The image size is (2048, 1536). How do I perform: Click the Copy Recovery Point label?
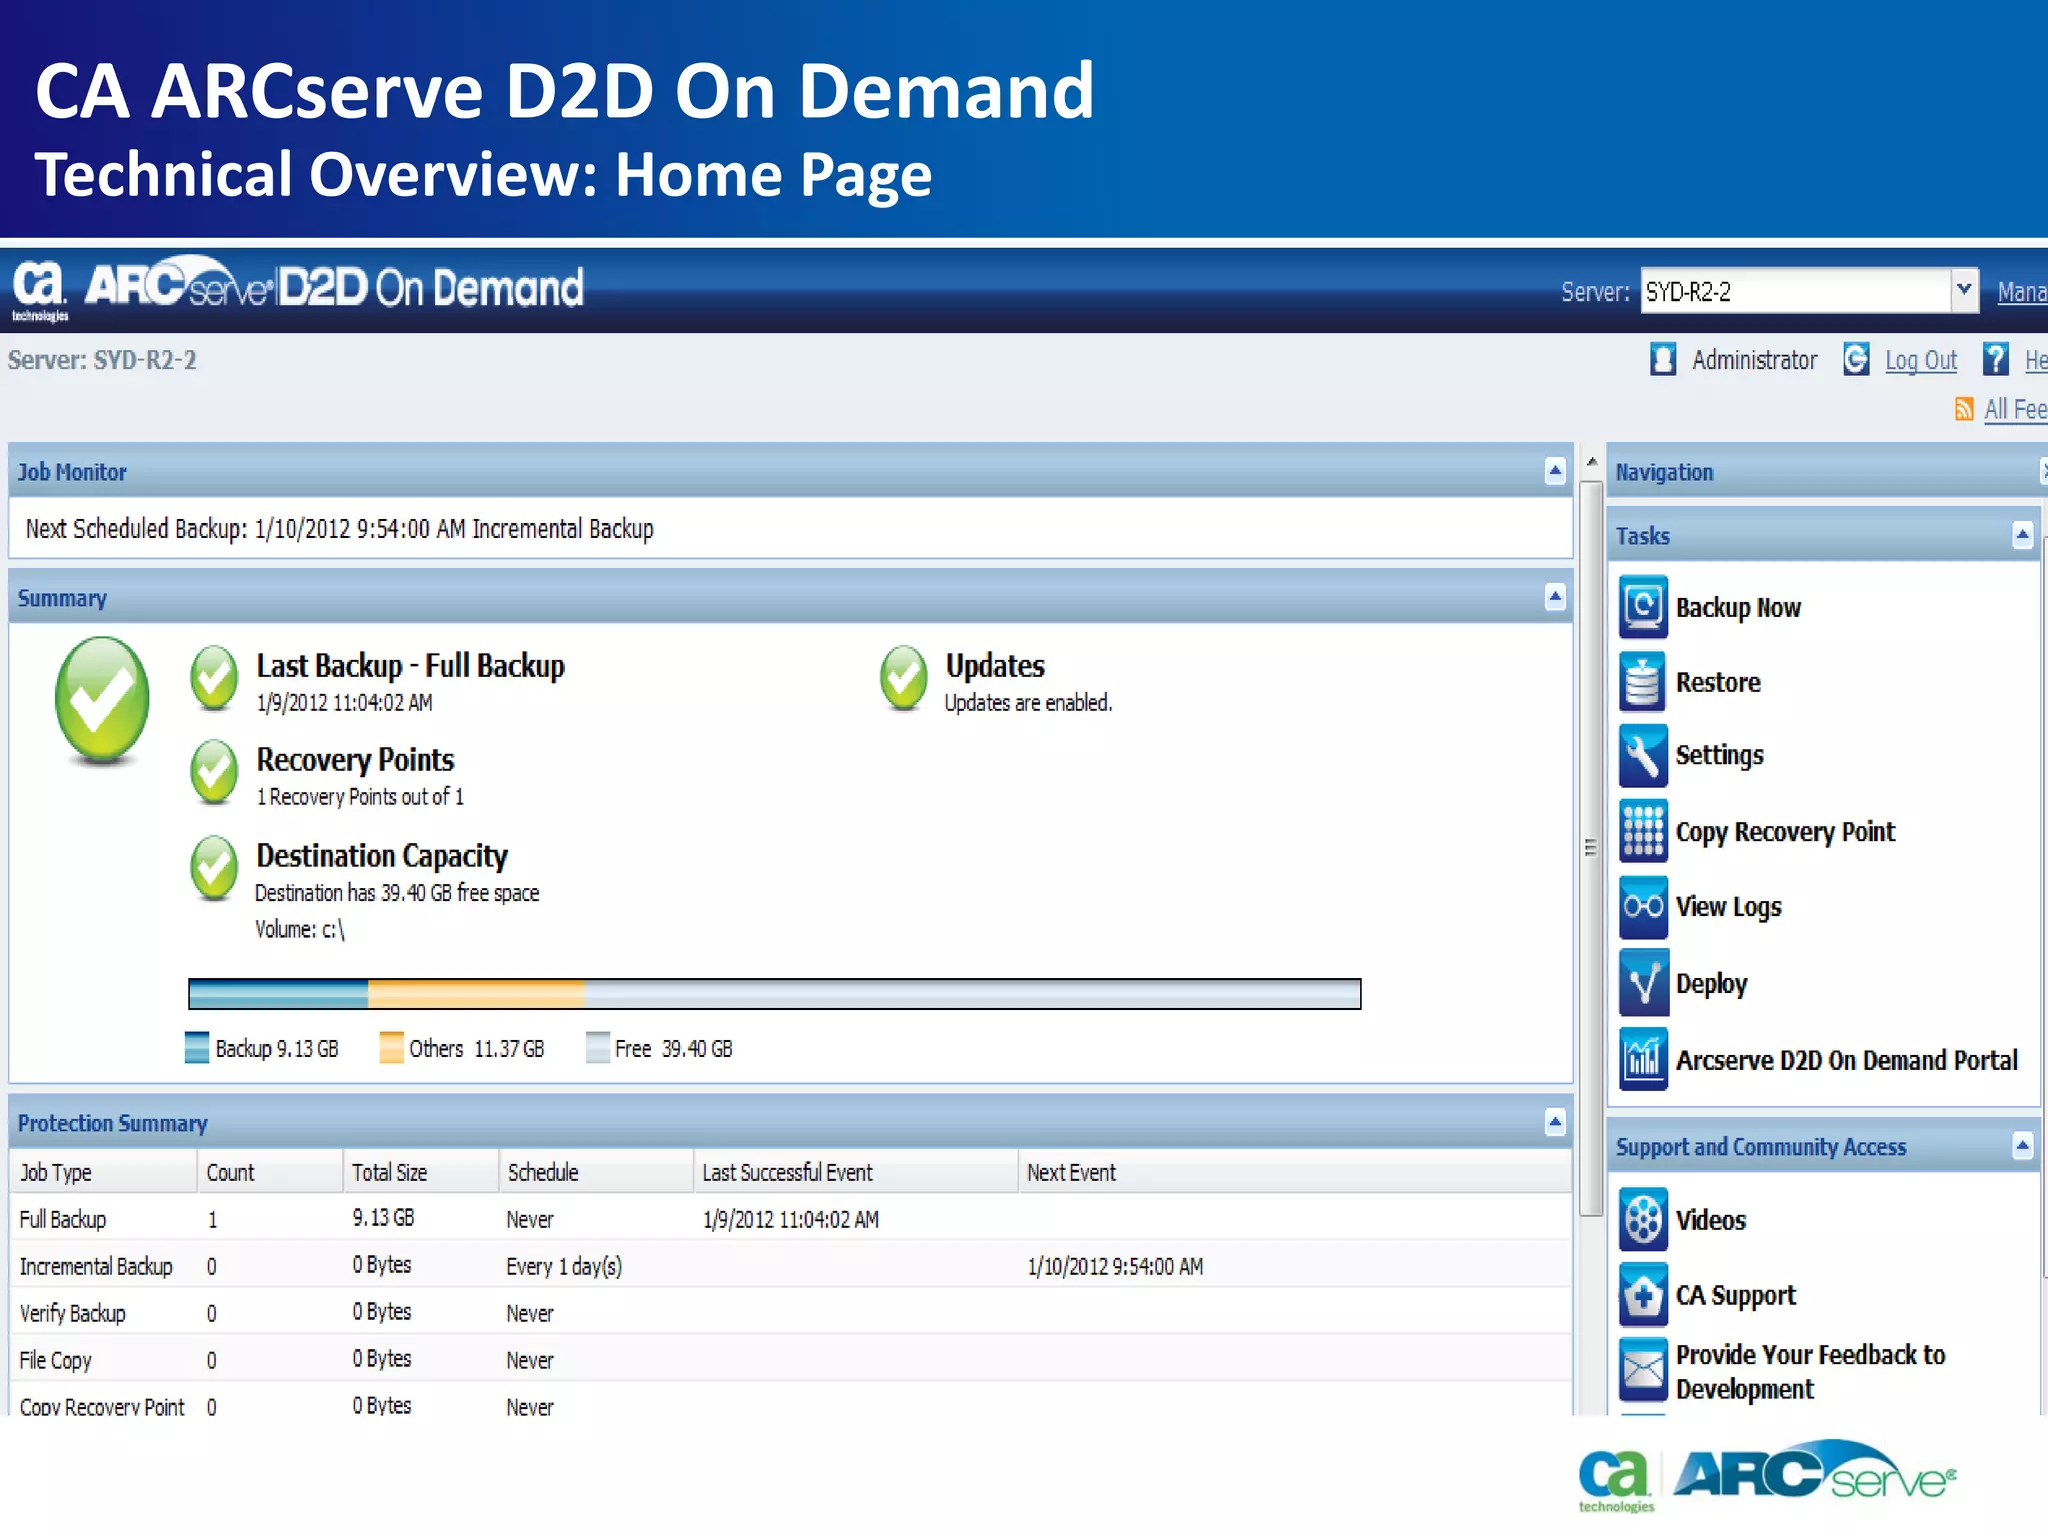pos(1785,832)
